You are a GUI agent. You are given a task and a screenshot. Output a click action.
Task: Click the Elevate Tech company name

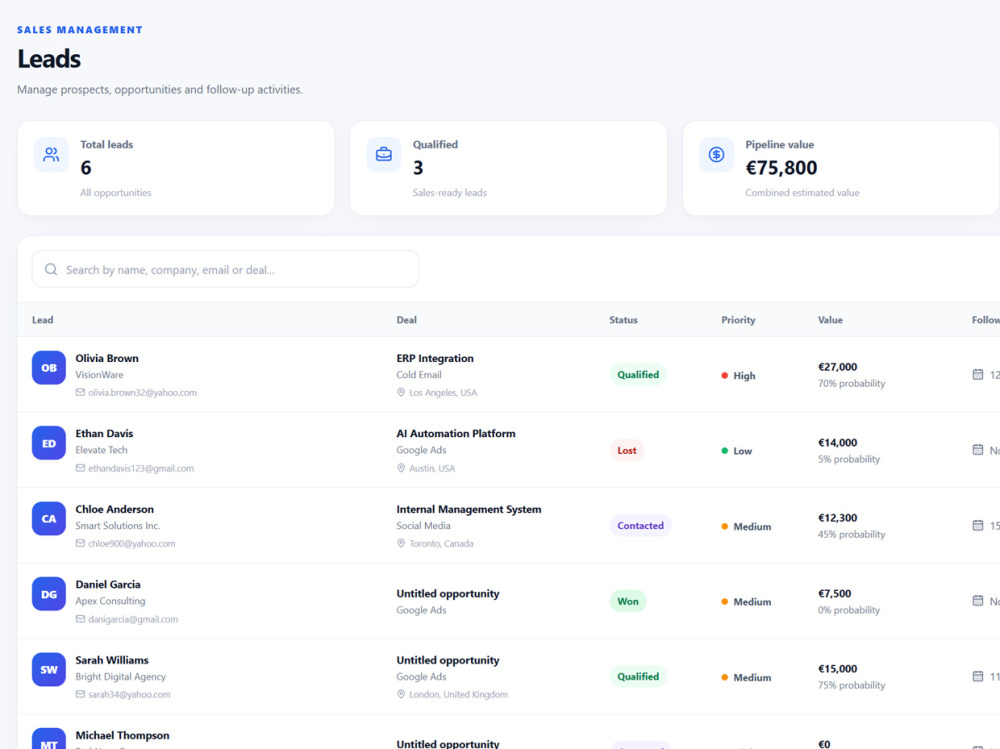click(x=101, y=450)
